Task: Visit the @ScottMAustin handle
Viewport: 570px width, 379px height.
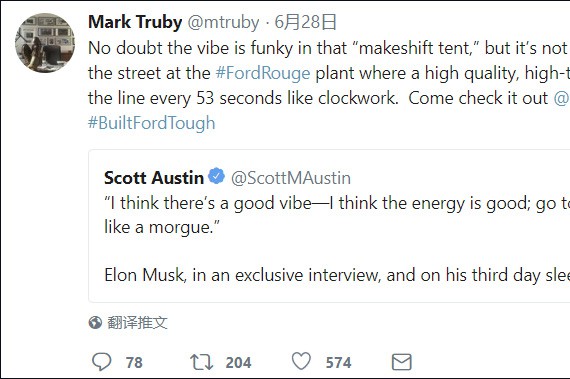Action: point(291,178)
